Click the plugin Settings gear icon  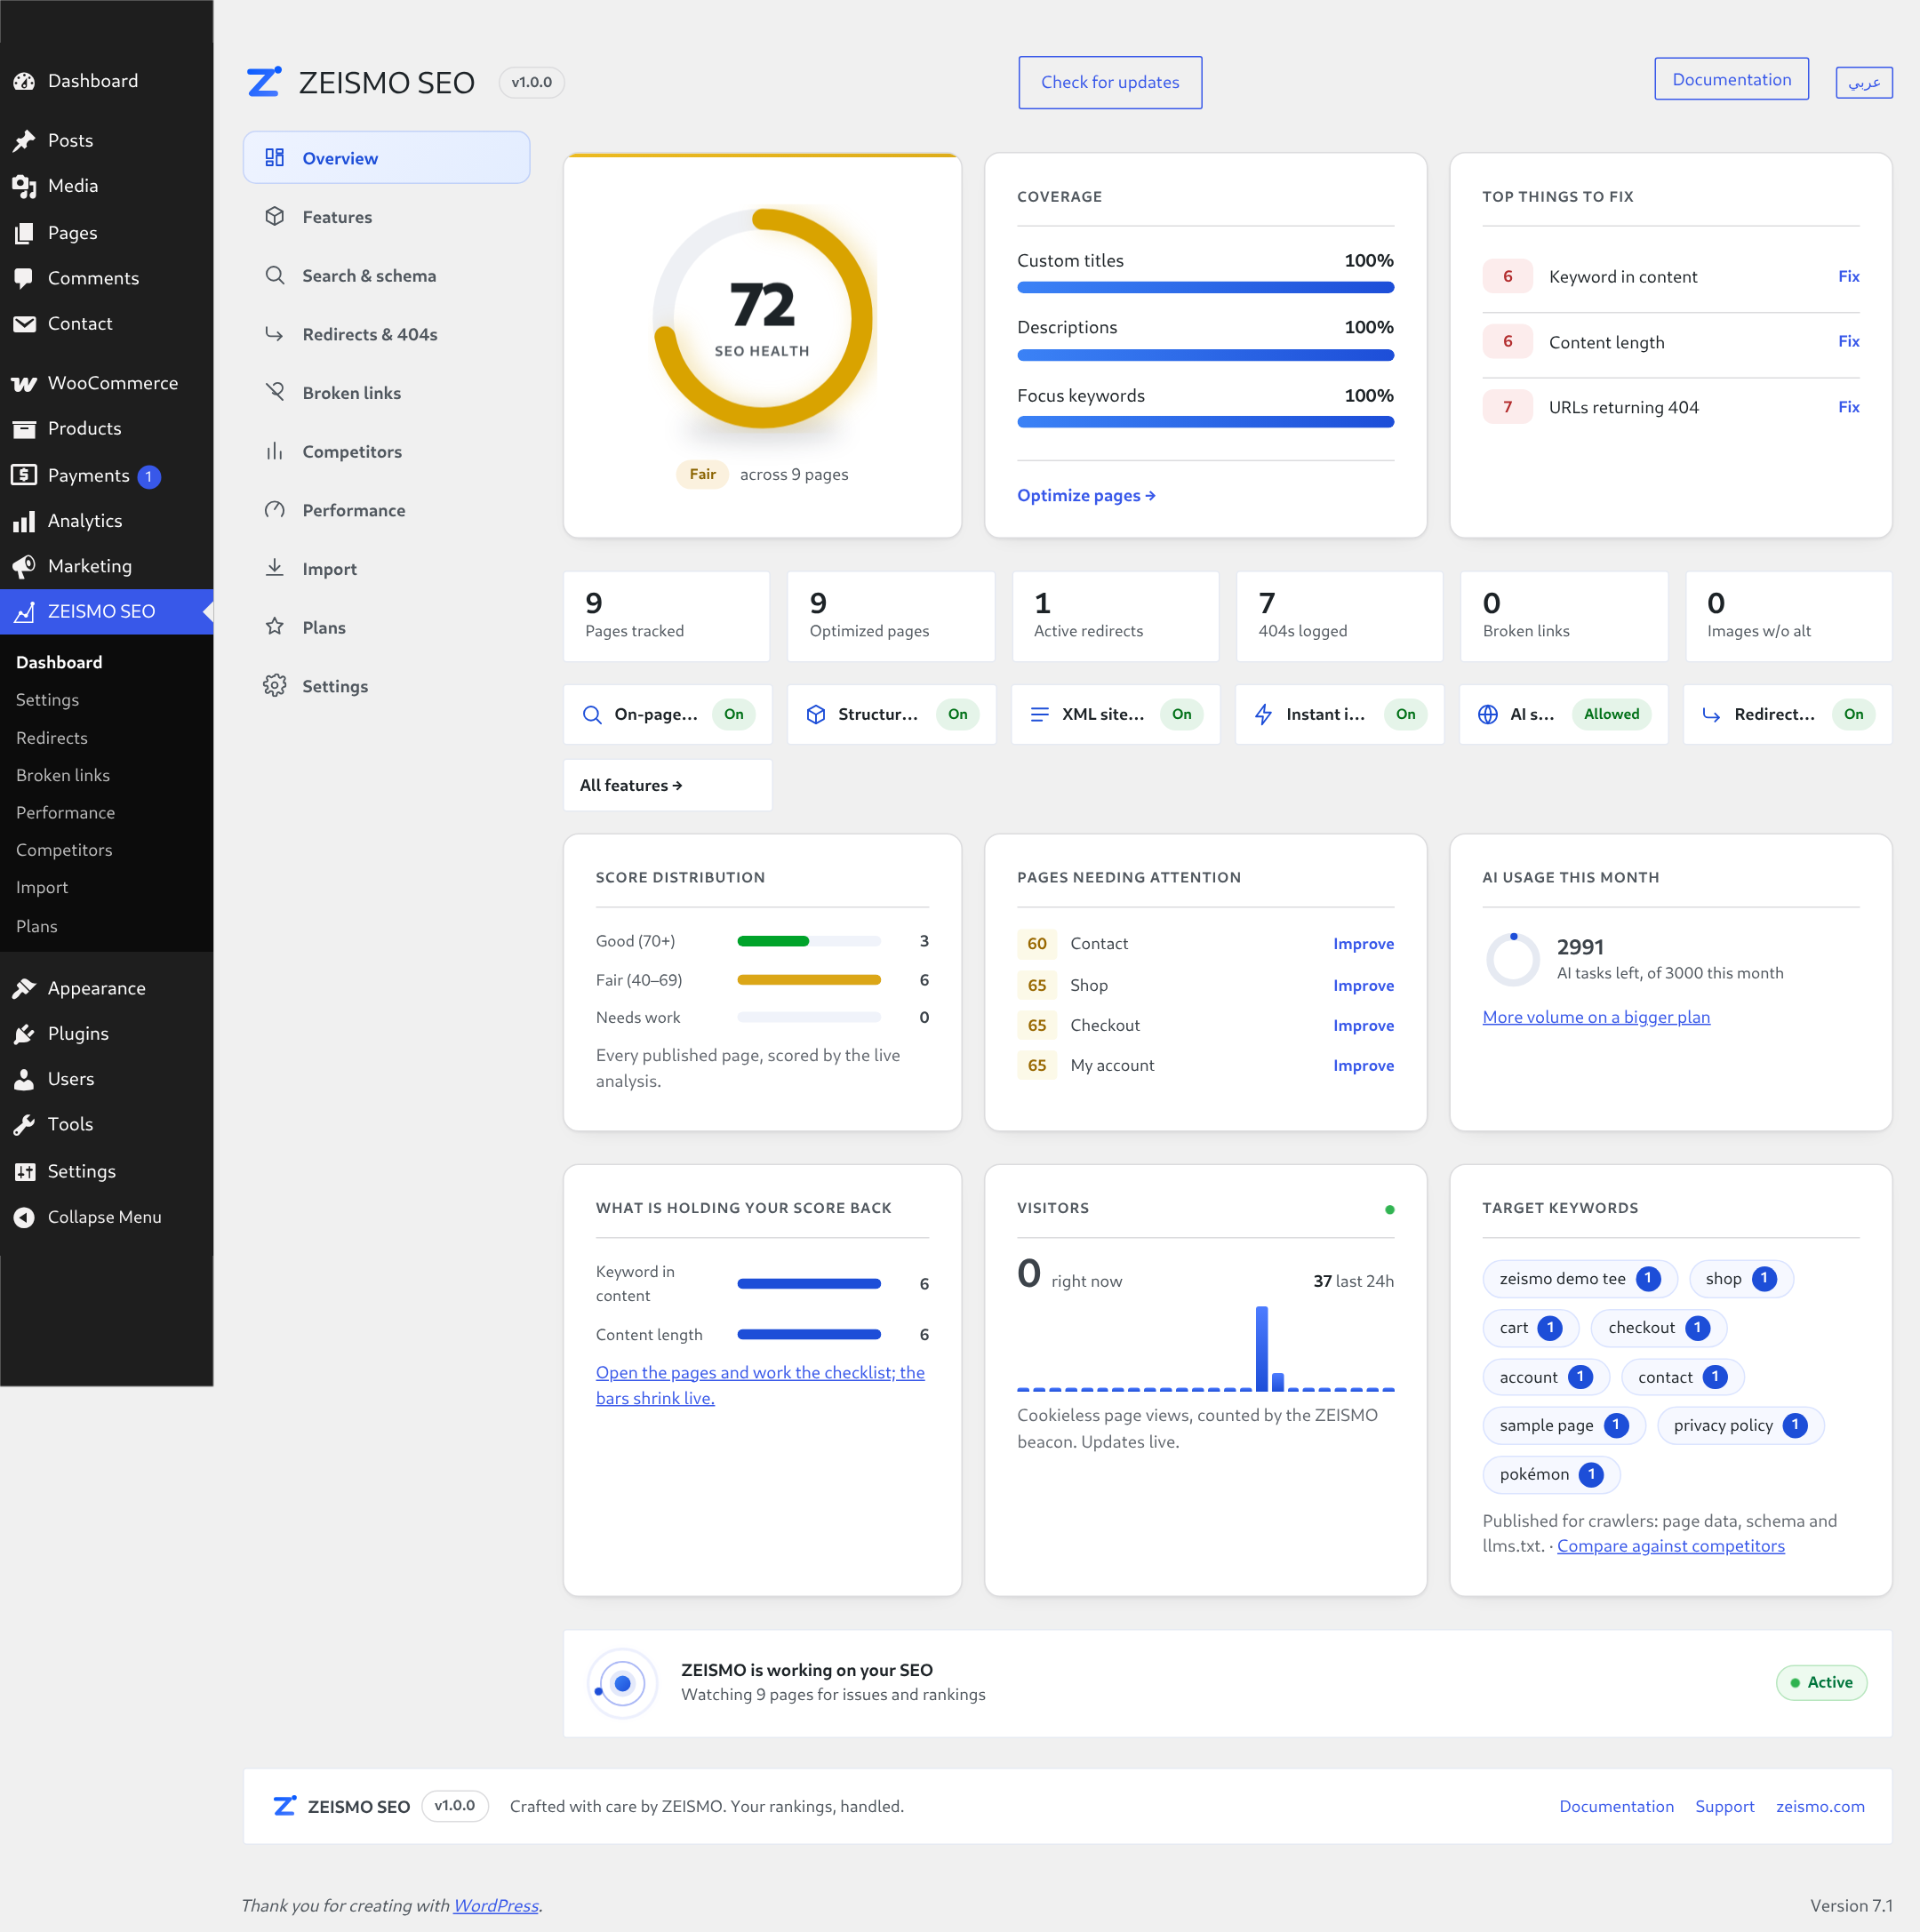coord(275,686)
